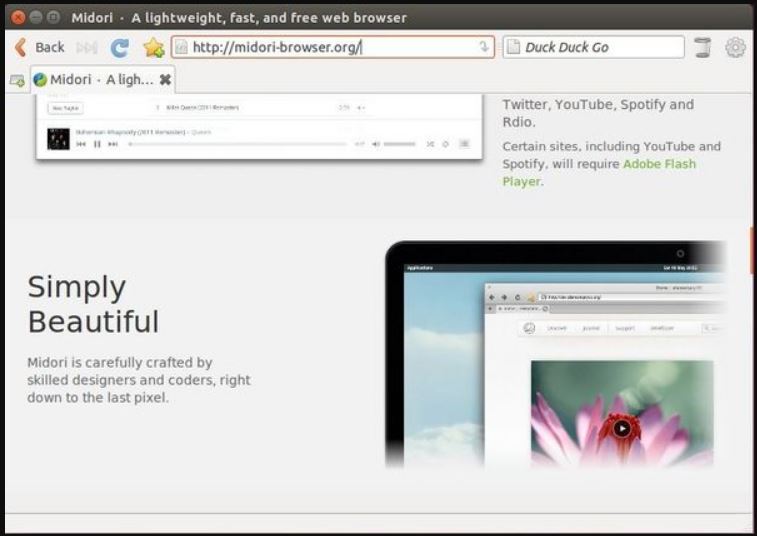Select the Midori · A ligh... tab
The image size is (757, 536).
(x=103, y=79)
